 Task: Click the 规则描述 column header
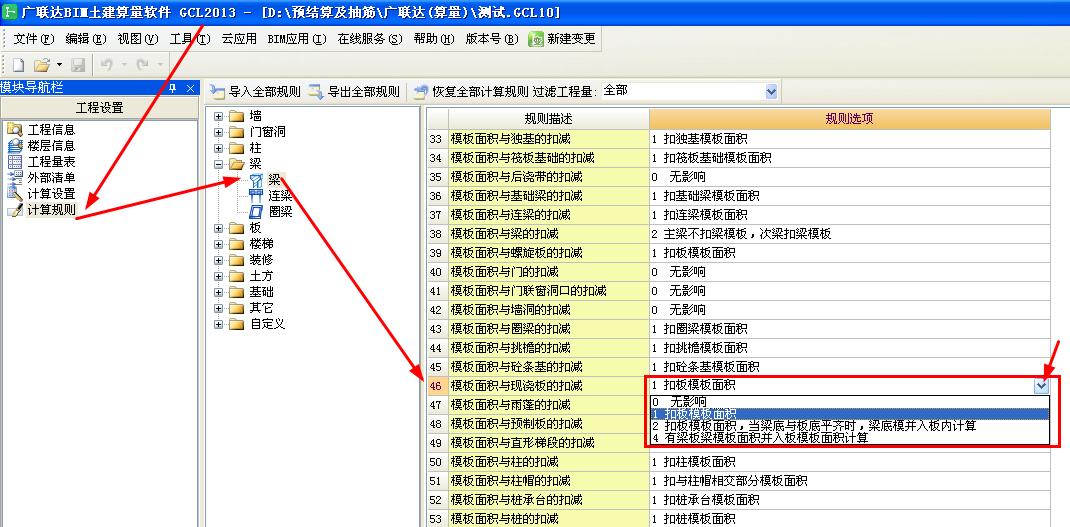tap(549, 119)
